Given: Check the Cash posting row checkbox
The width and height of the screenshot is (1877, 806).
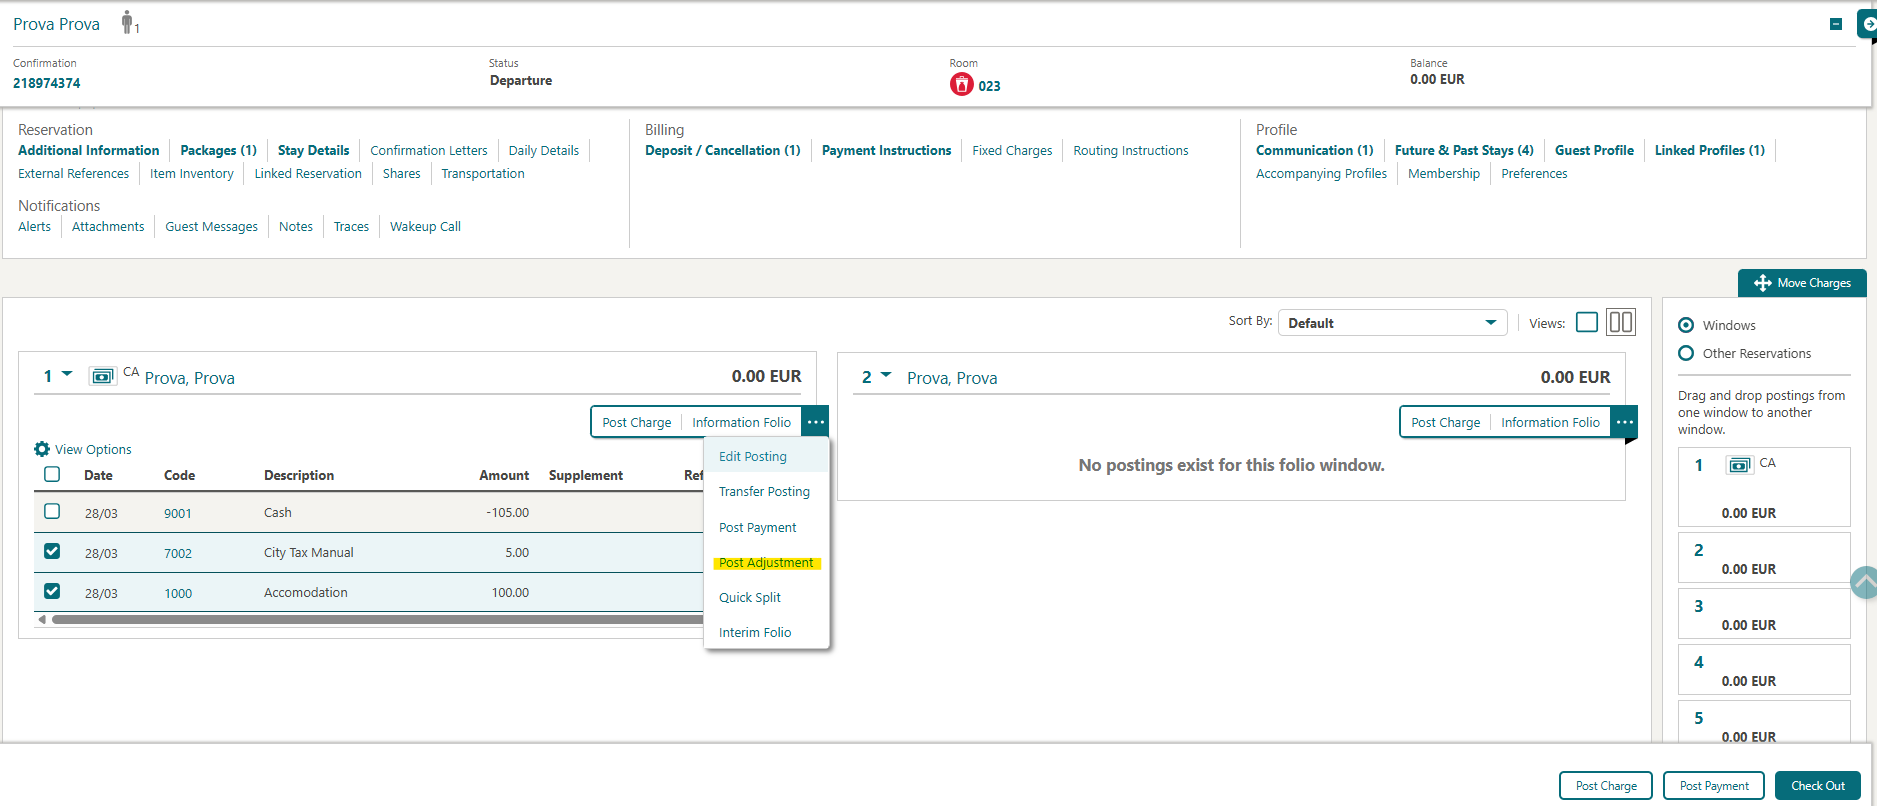Looking at the screenshot, I should coord(52,511).
